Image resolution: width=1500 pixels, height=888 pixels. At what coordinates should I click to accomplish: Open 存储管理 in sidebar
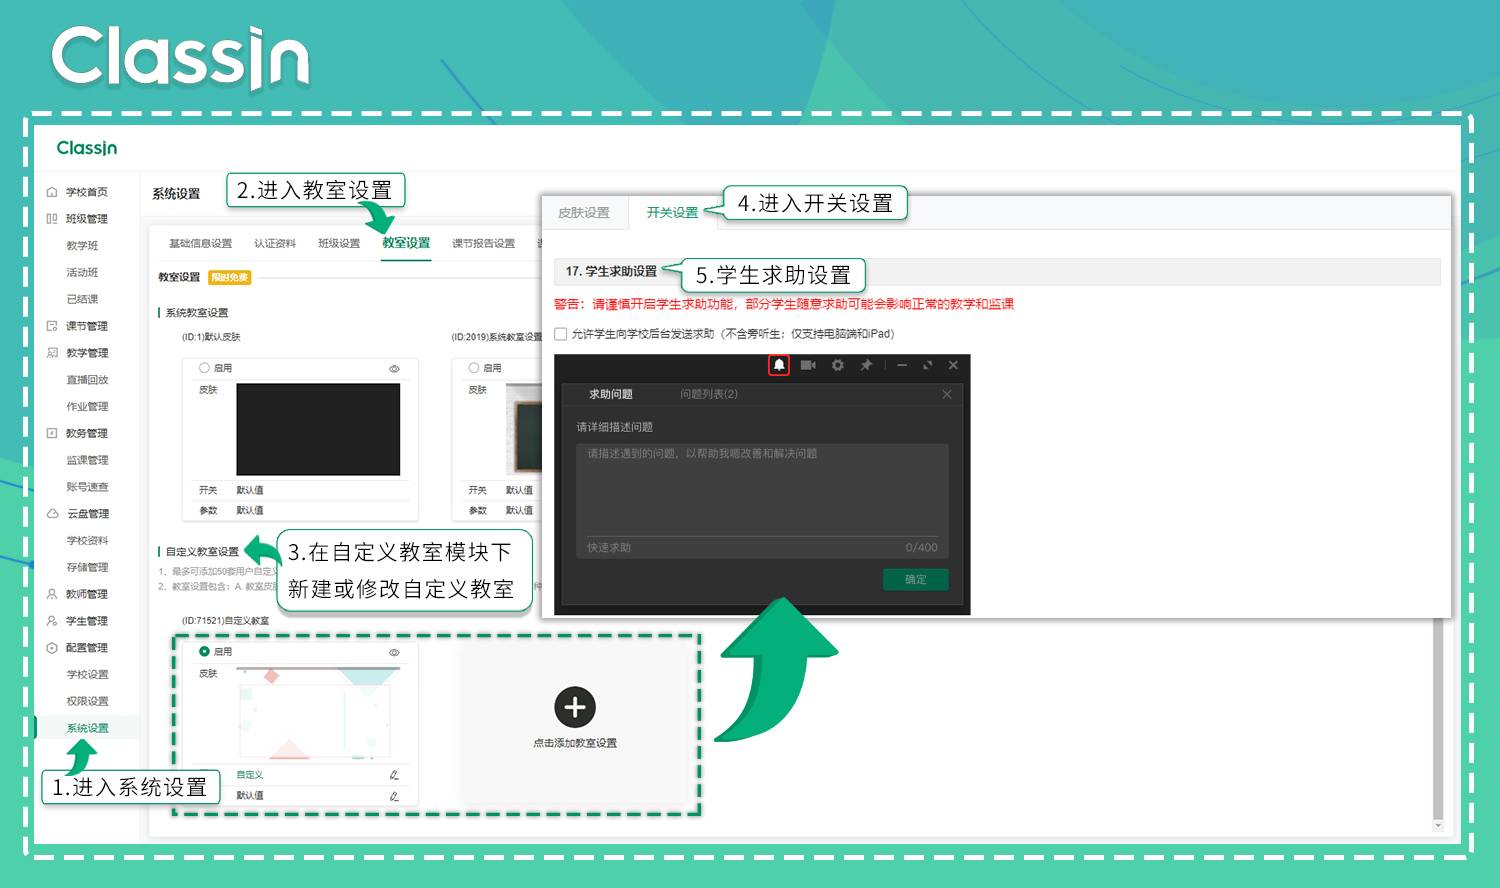(x=87, y=568)
